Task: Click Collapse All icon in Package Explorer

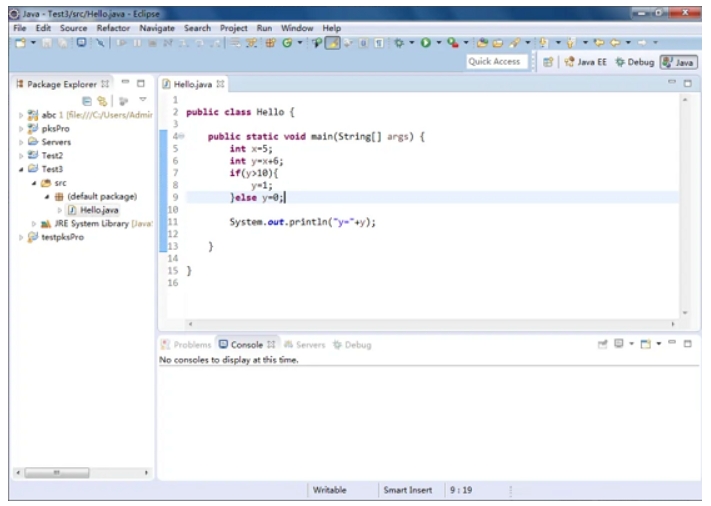Action: (x=87, y=101)
